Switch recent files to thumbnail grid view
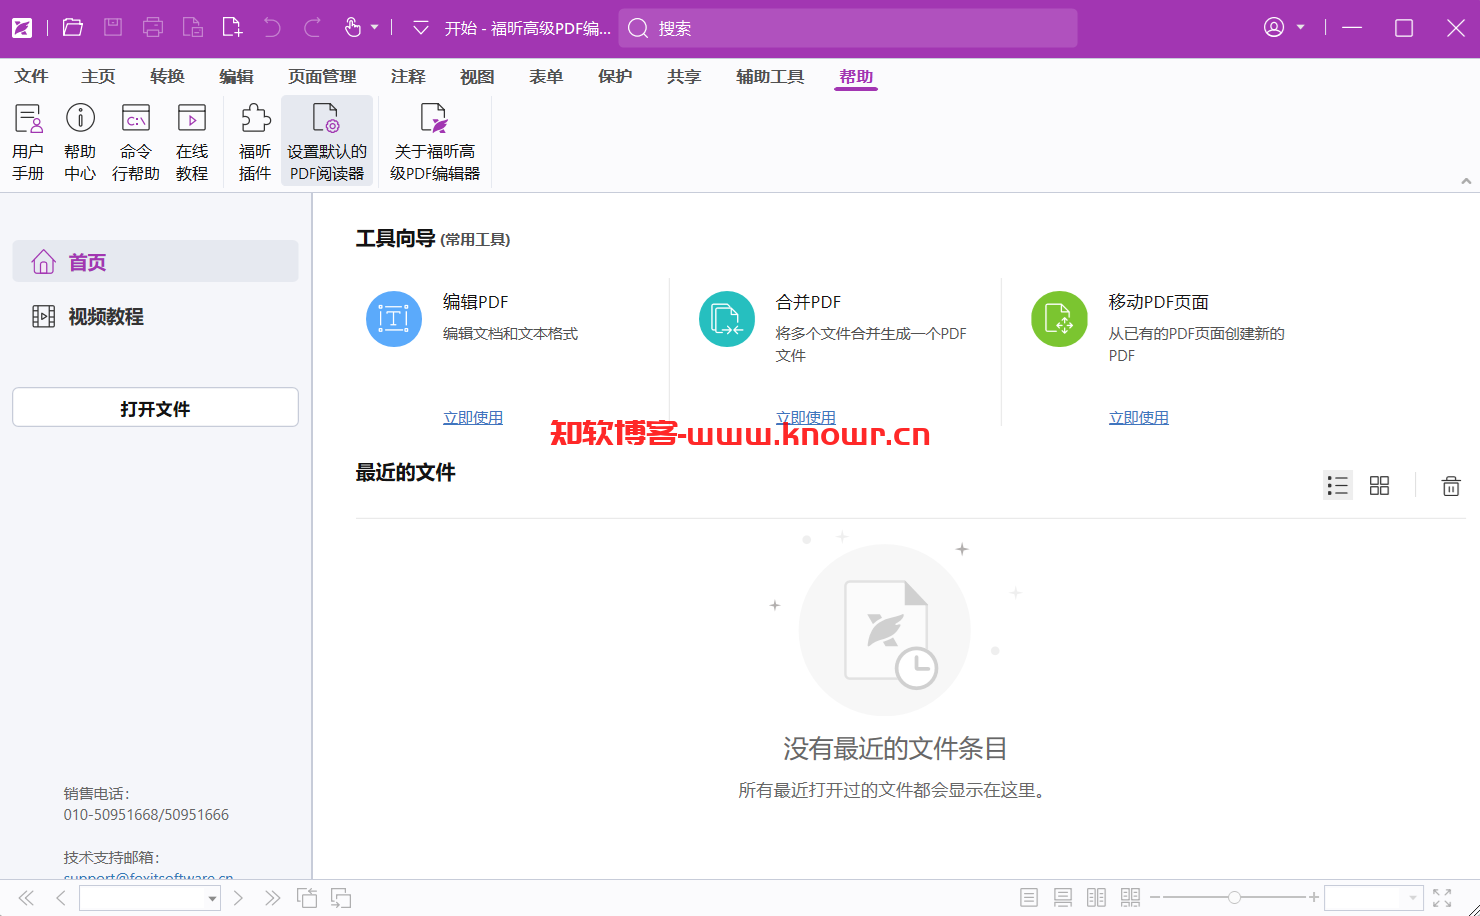Screen dimensions: 1480x916 pyautogui.click(x=1380, y=486)
